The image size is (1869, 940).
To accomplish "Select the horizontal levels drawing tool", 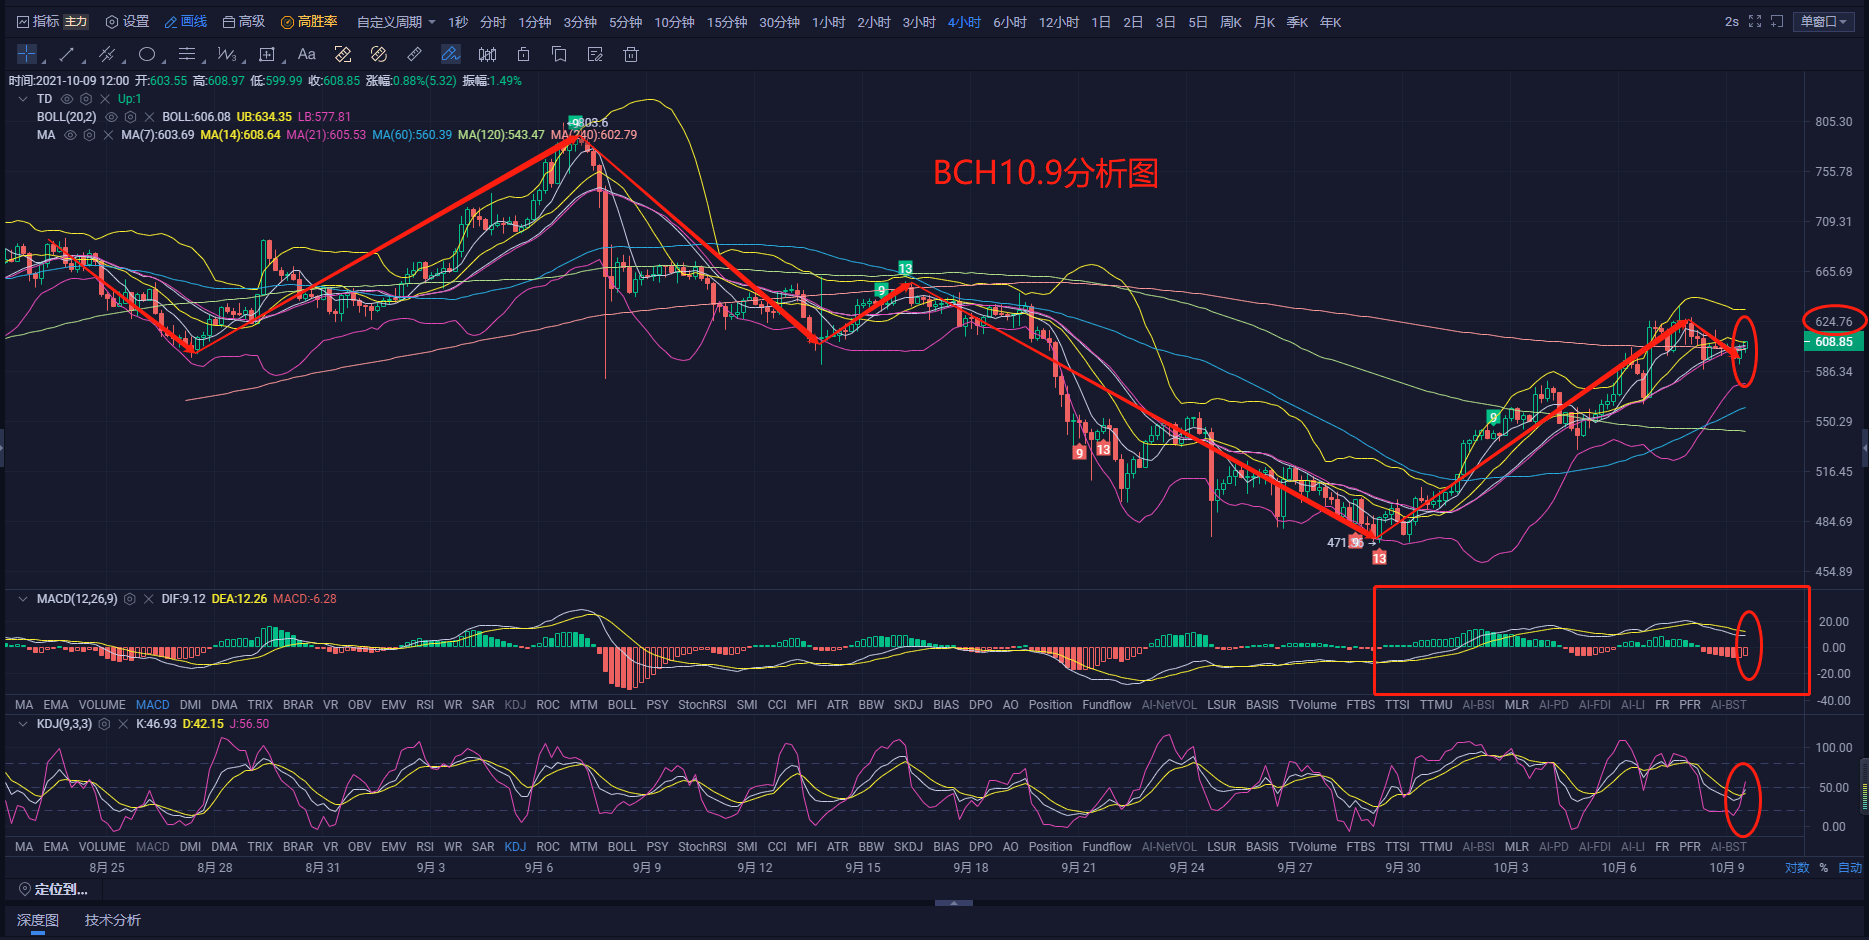I will [187, 54].
